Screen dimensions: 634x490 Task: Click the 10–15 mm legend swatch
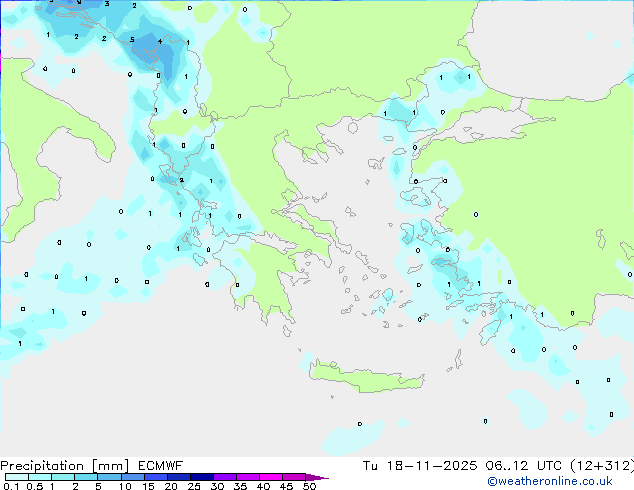pyautogui.click(x=133, y=477)
